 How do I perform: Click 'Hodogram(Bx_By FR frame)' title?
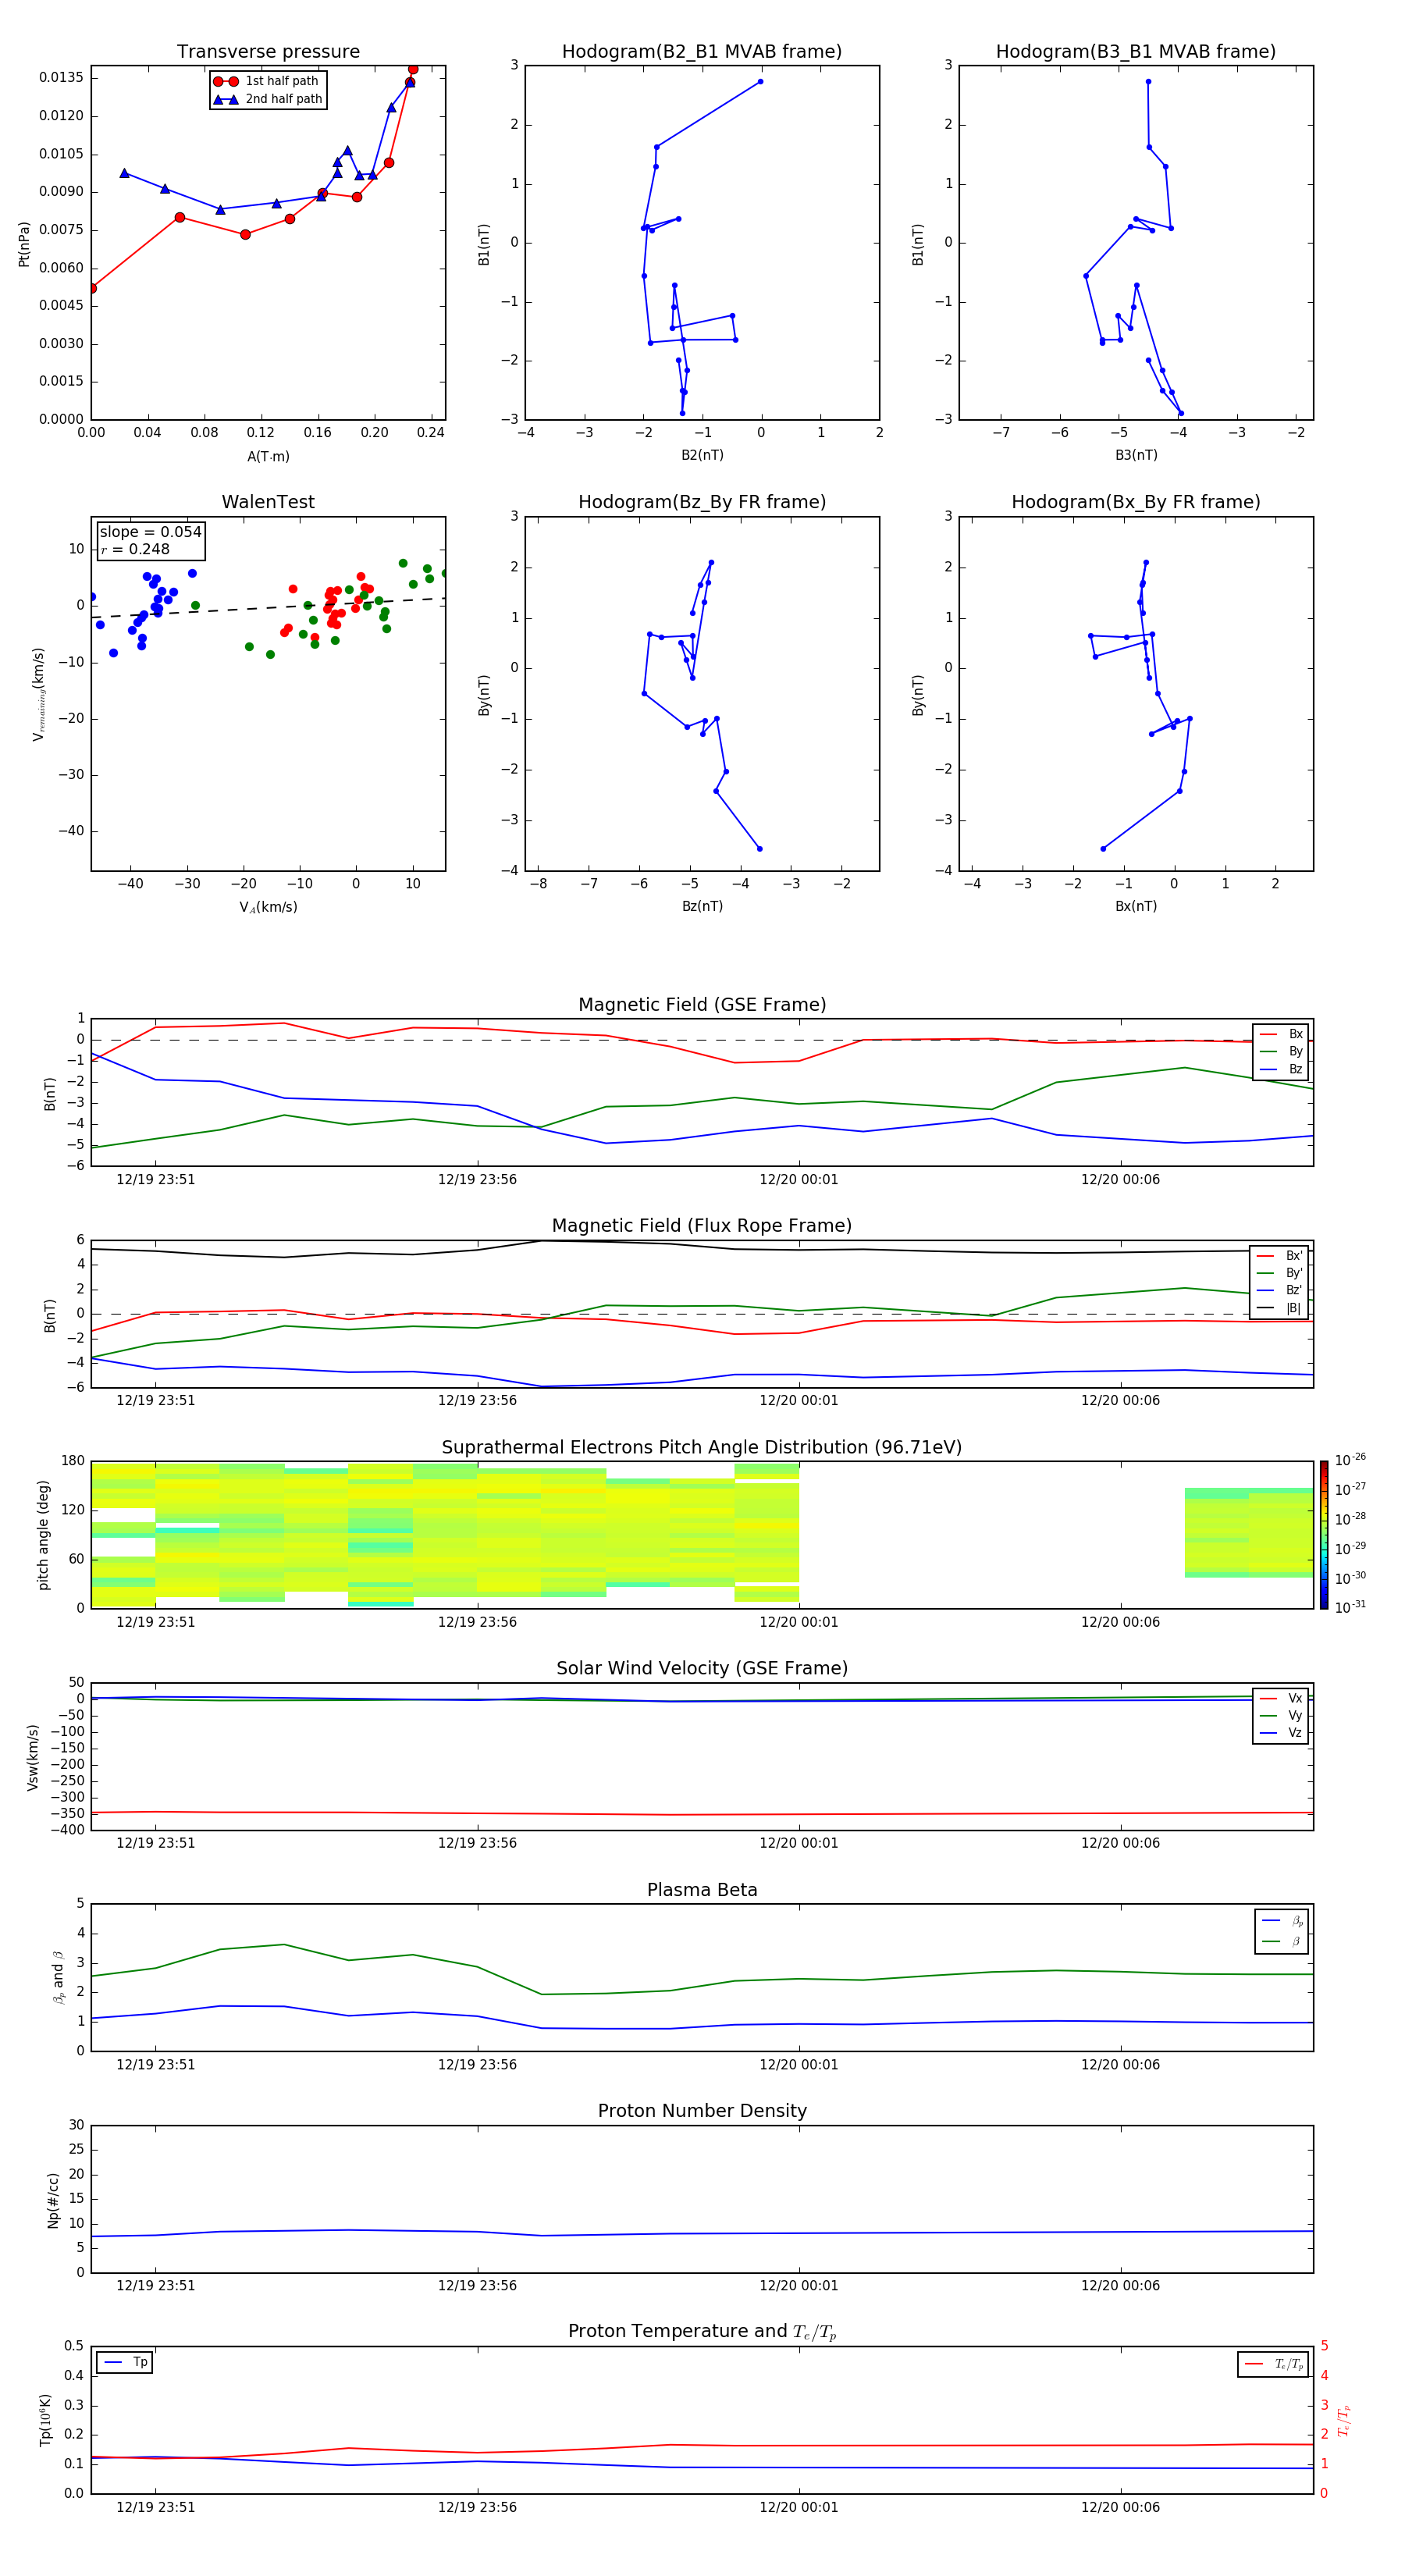coord(1136,502)
